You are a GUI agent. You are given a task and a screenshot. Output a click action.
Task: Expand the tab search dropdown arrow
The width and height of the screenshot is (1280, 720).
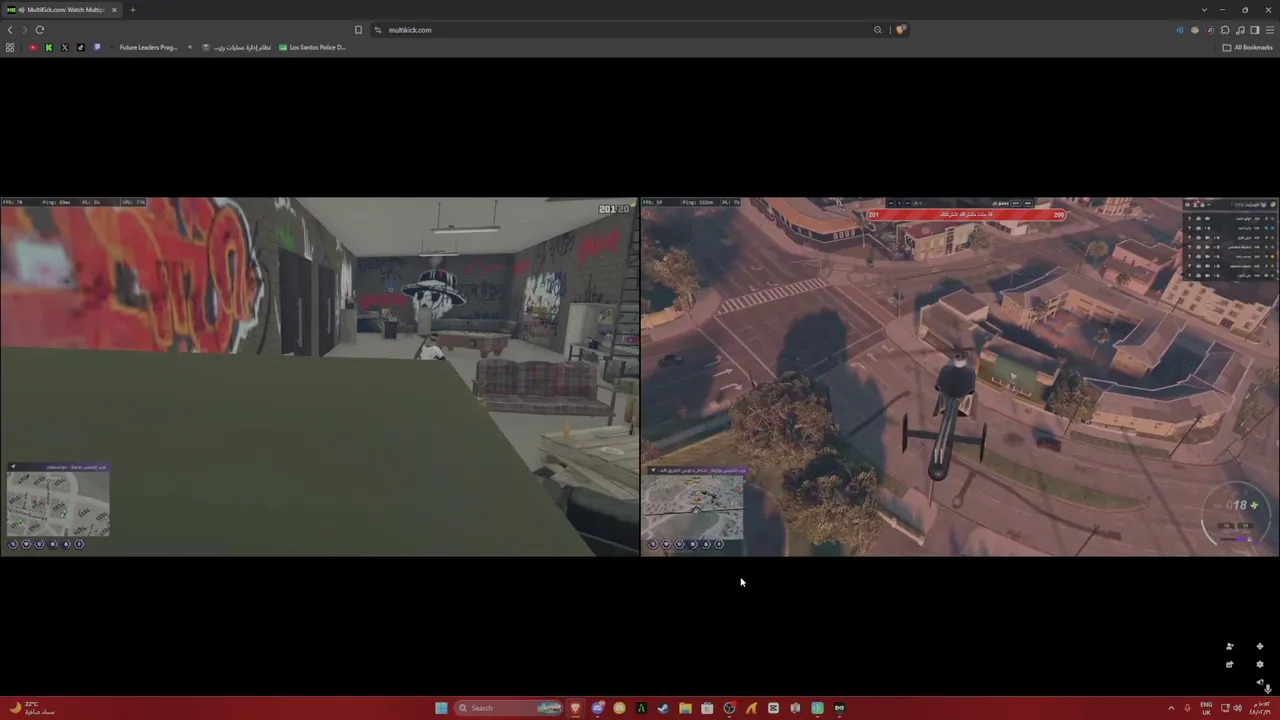(x=1204, y=10)
